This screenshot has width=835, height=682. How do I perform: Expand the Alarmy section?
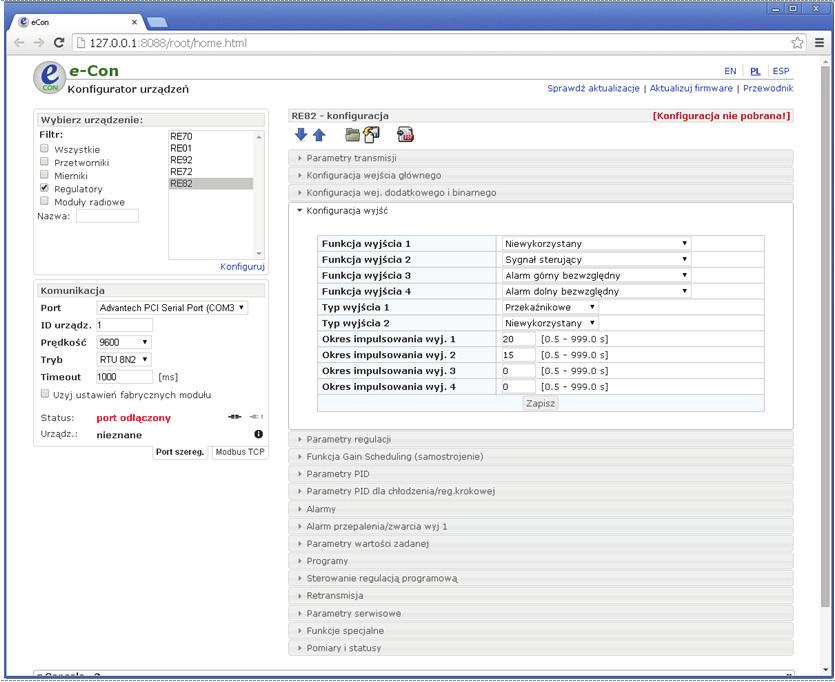(x=541, y=509)
